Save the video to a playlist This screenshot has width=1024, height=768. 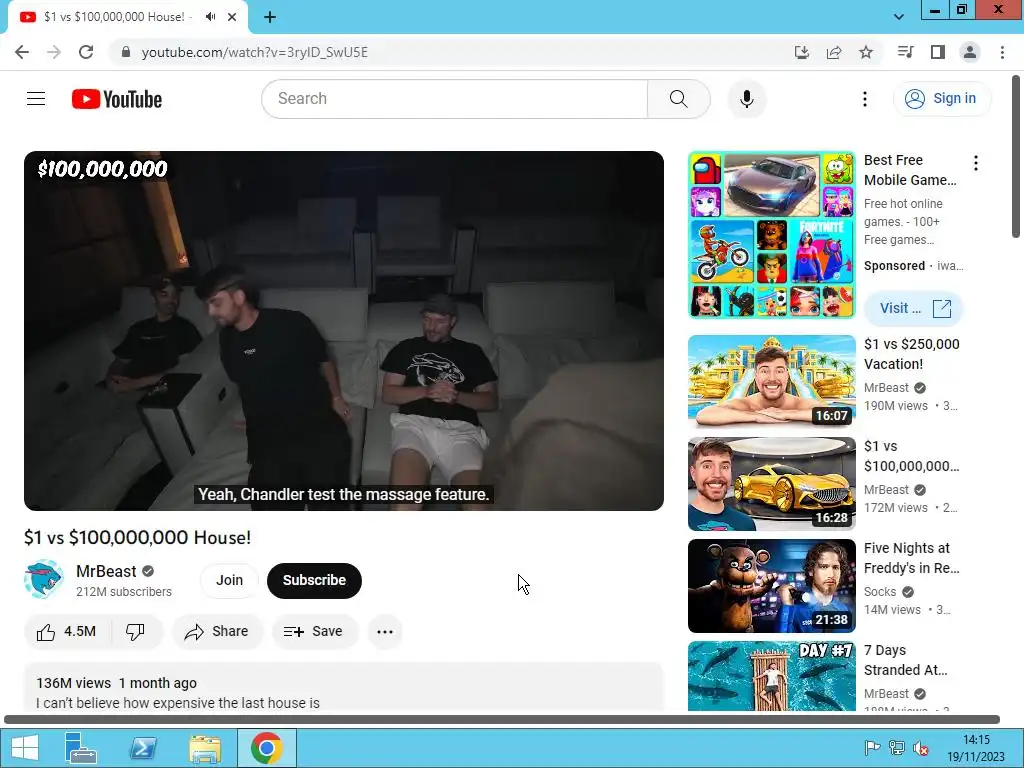pyautogui.click(x=314, y=632)
